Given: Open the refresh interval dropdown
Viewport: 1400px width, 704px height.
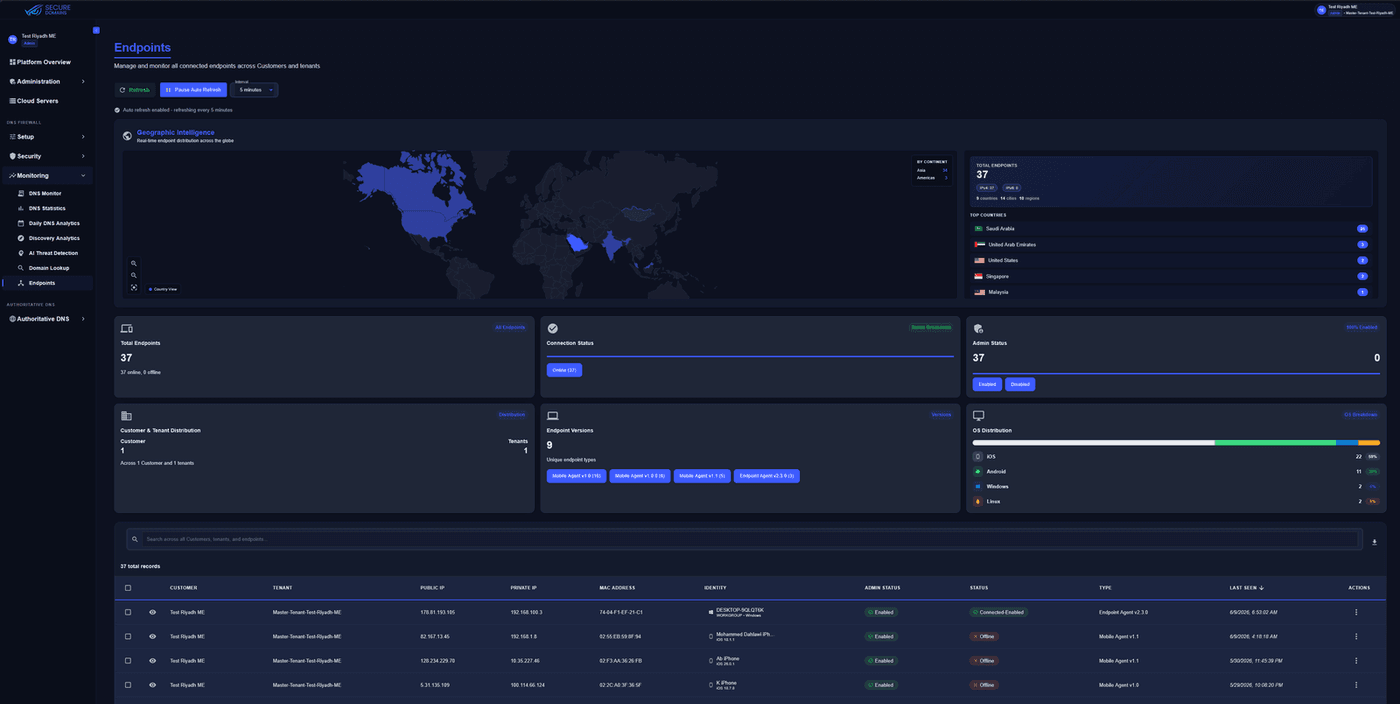Looking at the screenshot, I should [254, 90].
